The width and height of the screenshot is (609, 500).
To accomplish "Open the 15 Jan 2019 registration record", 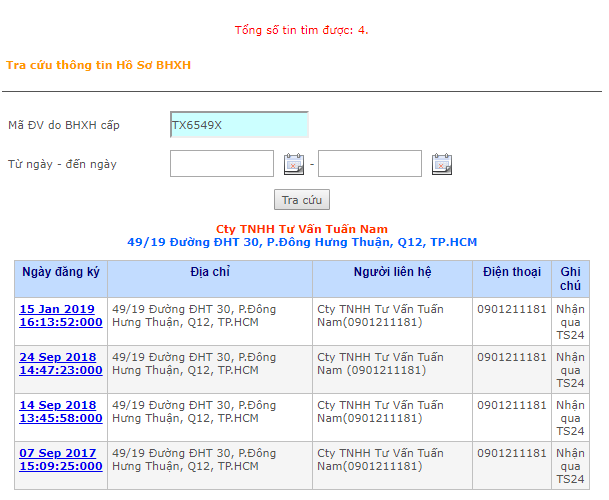I will coord(60,316).
